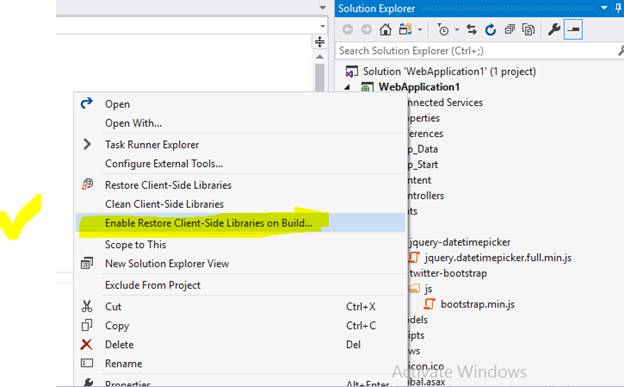This screenshot has width=624, height=387.
Task: Open the Solution Explorer window options dropdown
Action: tap(604, 8)
